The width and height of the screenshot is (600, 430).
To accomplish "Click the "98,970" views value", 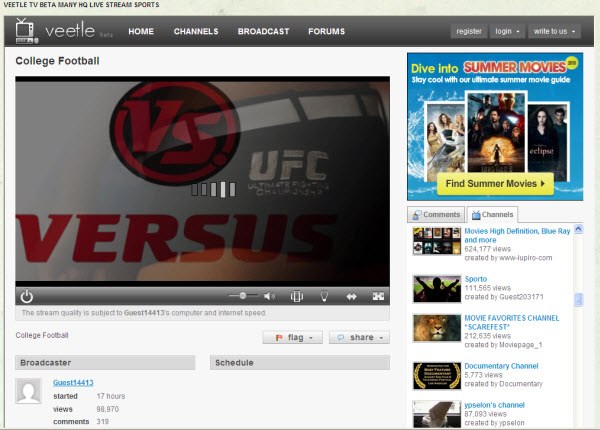I will coord(108,409).
